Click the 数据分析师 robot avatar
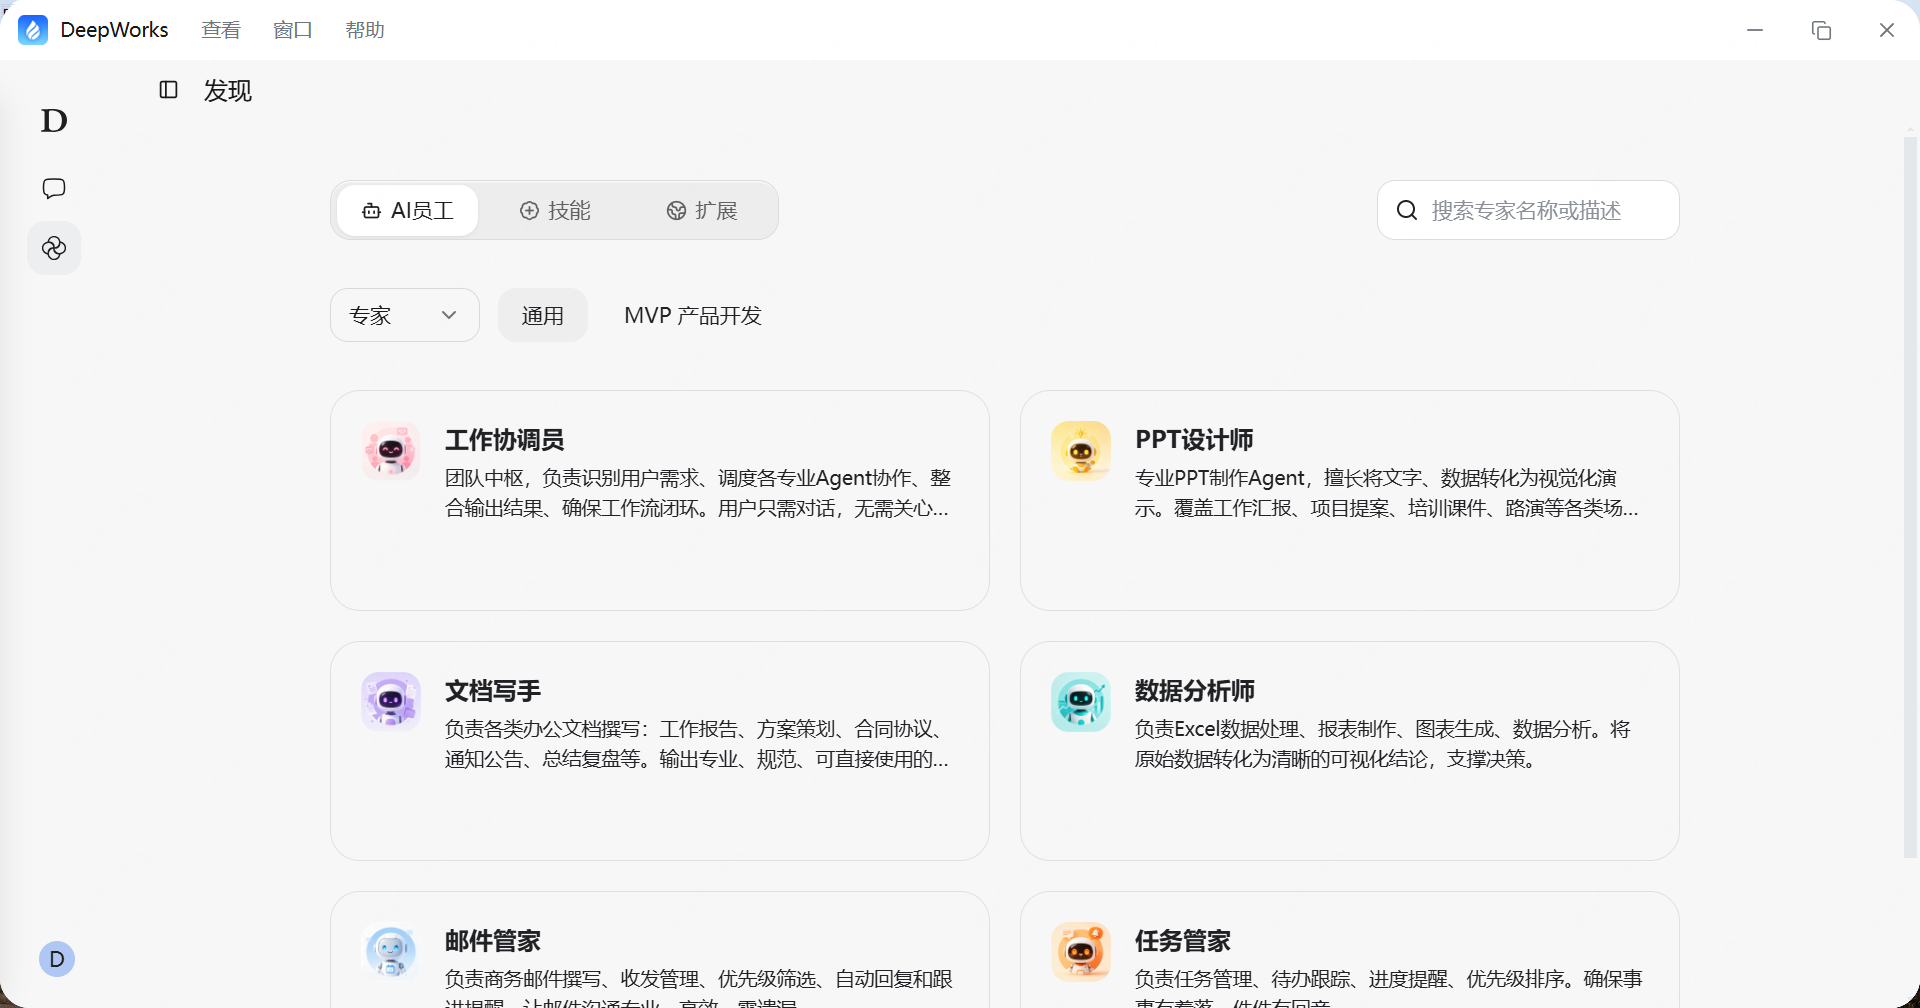The image size is (1920, 1008). click(x=1081, y=701)
